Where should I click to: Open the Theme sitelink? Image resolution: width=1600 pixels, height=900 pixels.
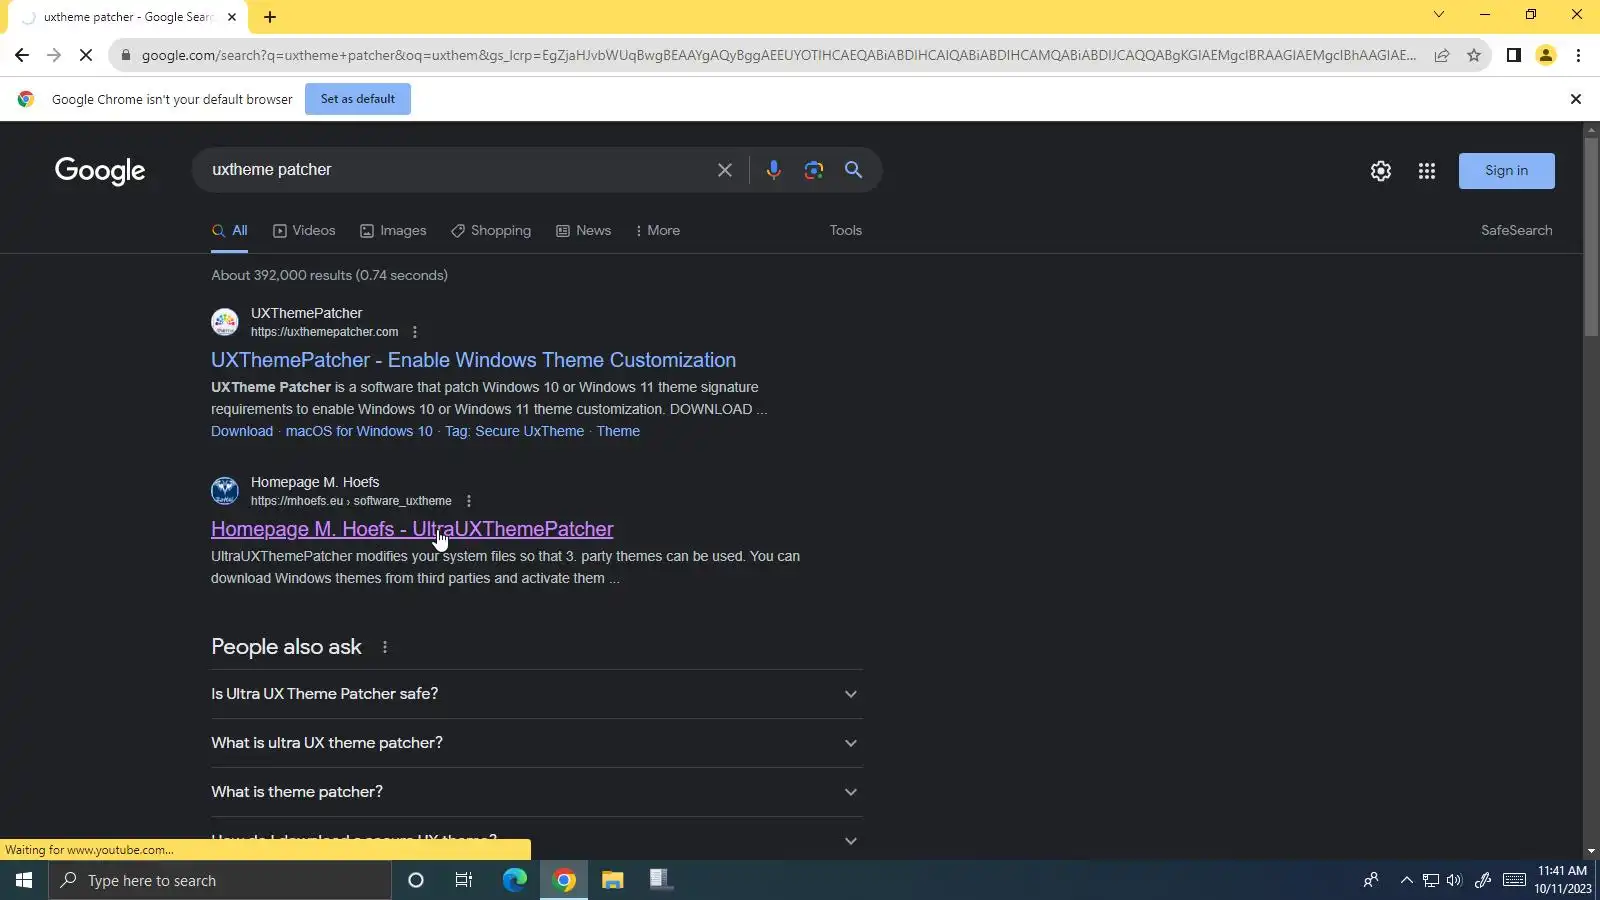[618, 432]
